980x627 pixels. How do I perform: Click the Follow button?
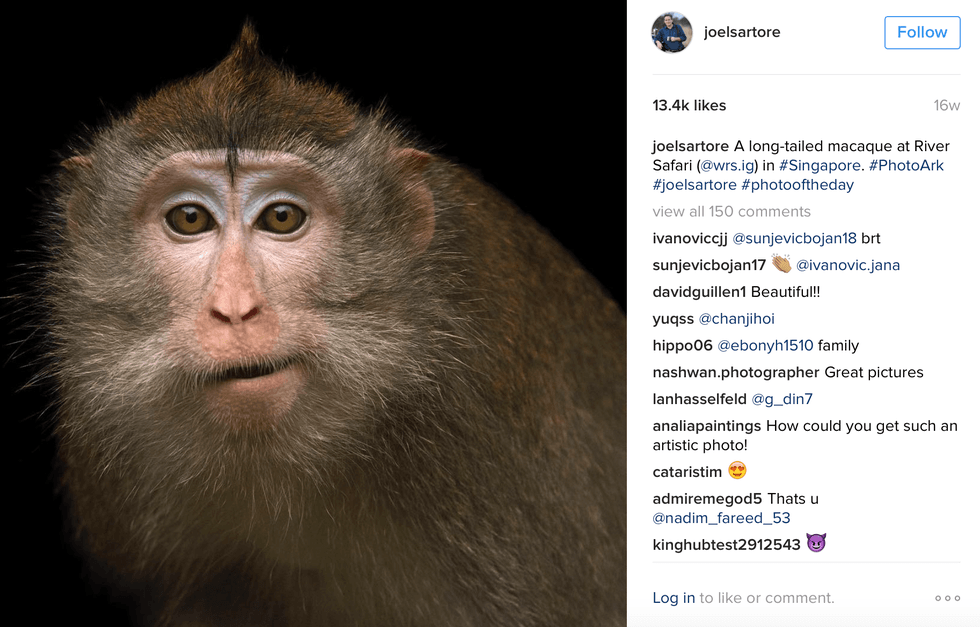pyautogui.click(x=921, y=32)
